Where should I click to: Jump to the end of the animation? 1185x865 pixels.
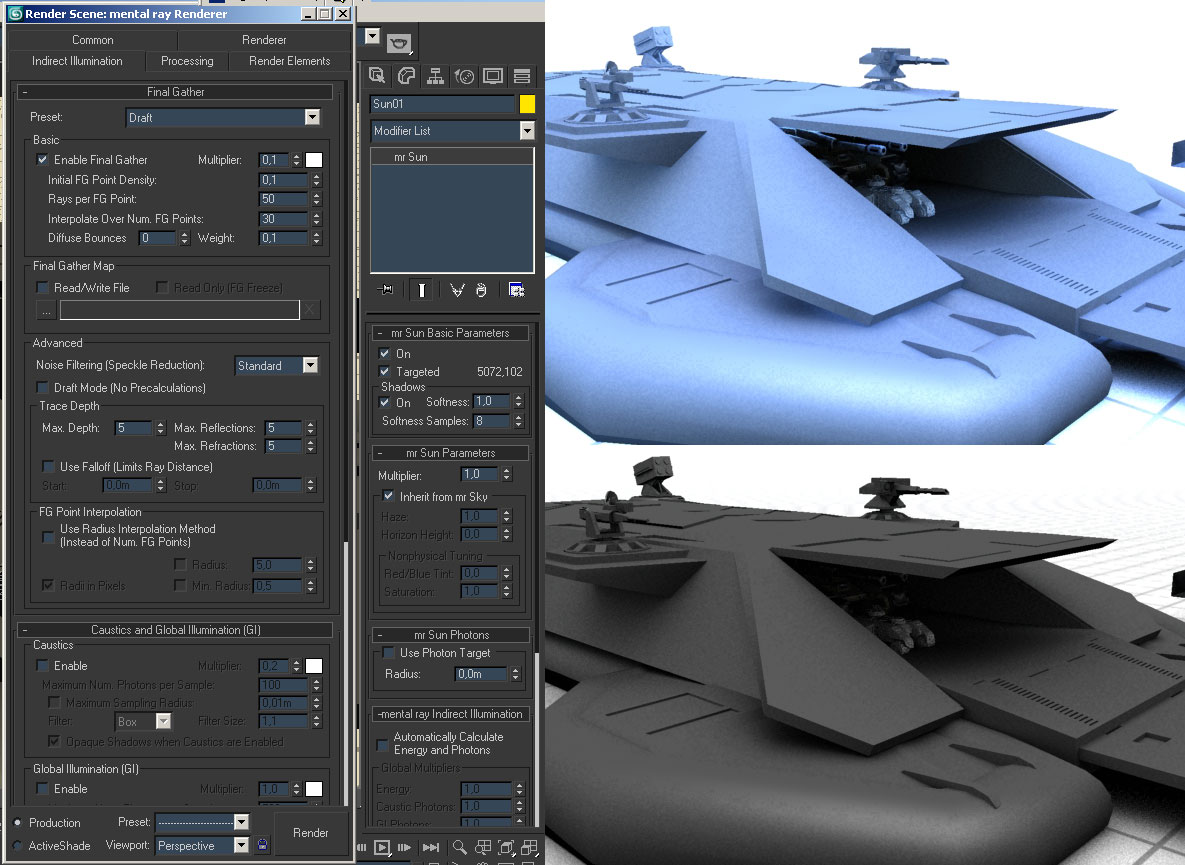pyautogui.click(x=431, y=848)
